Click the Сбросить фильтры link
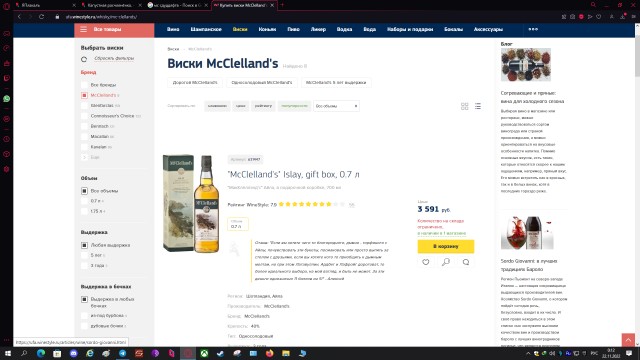This screenshot has width=640, height=360. pyautogui.click(x=114, y=58)
